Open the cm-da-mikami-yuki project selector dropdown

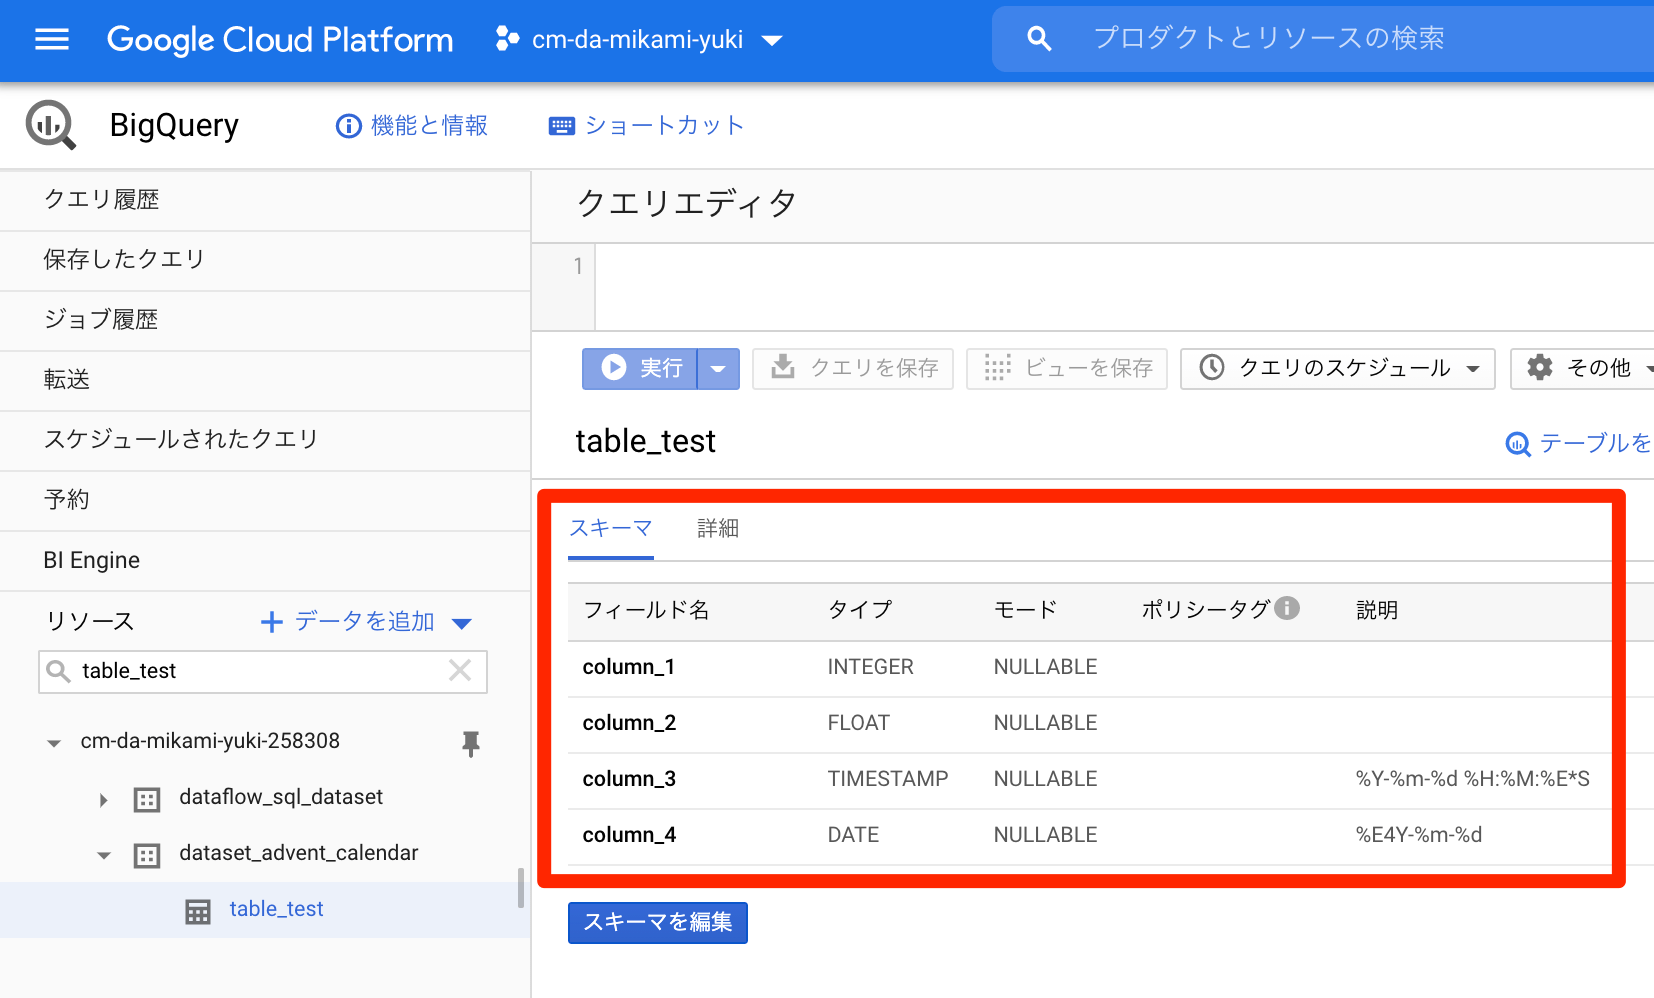772,40
